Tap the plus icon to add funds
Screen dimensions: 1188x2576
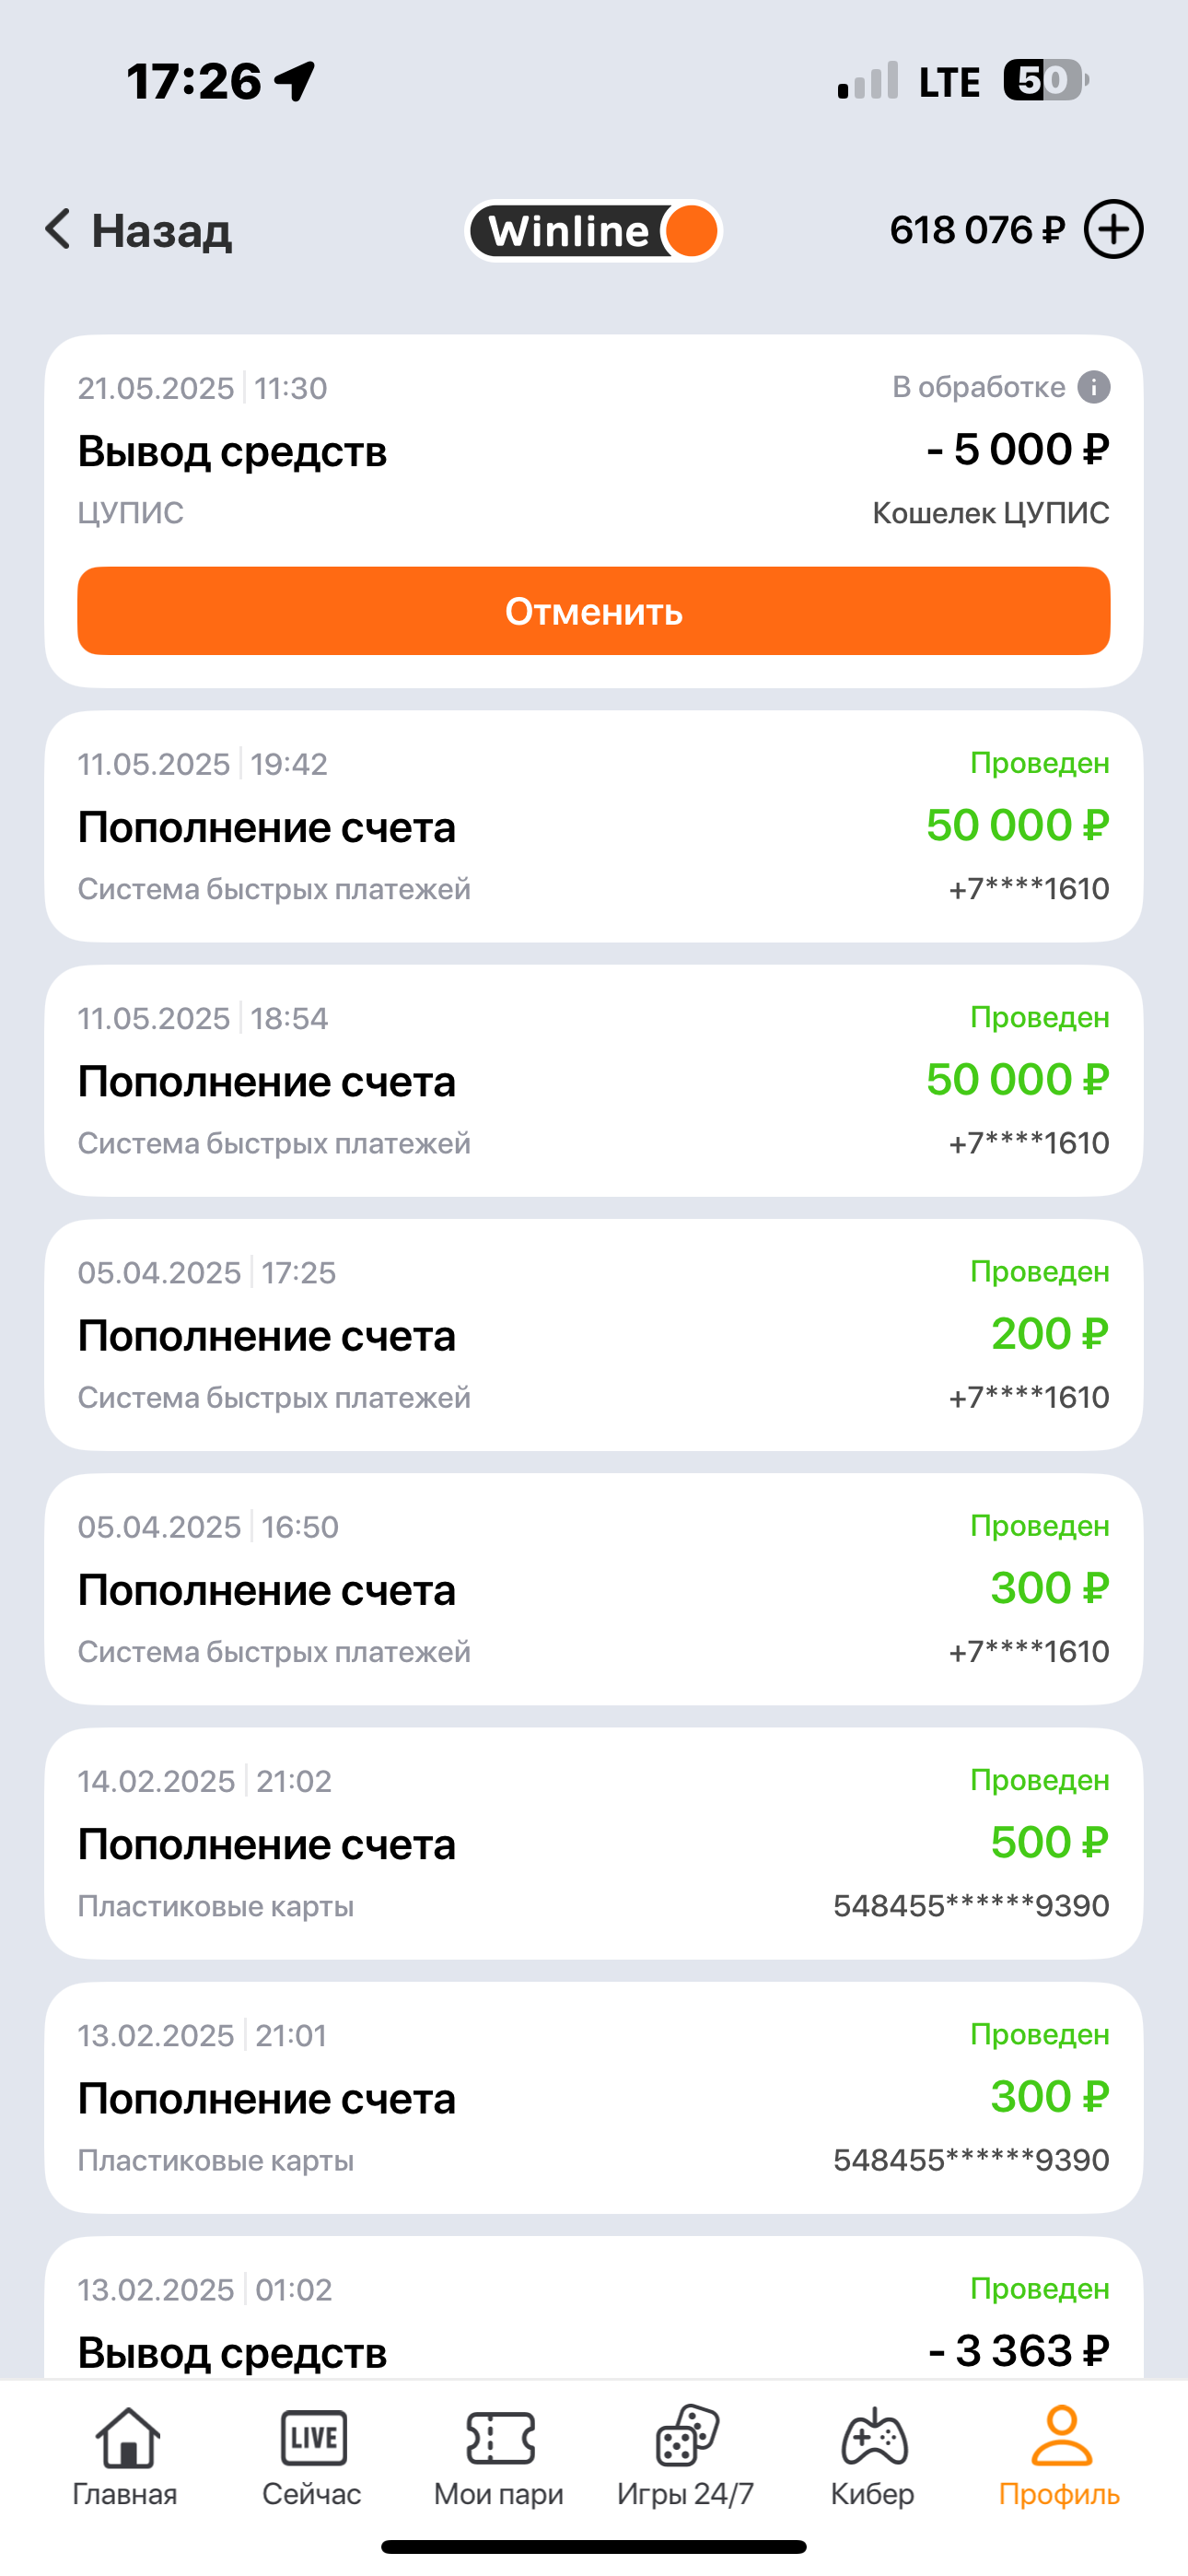(1114, 230)
